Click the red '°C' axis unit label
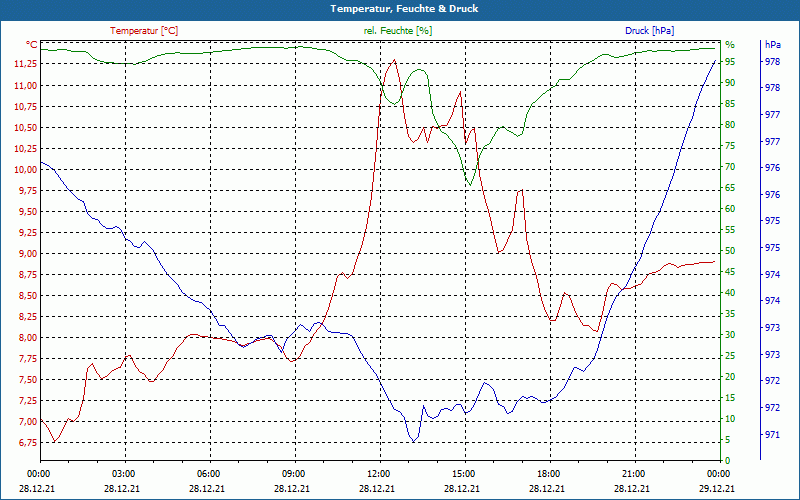Image resolution: width=800 pixels, height=500 pixels. click(x=32, y=45)
